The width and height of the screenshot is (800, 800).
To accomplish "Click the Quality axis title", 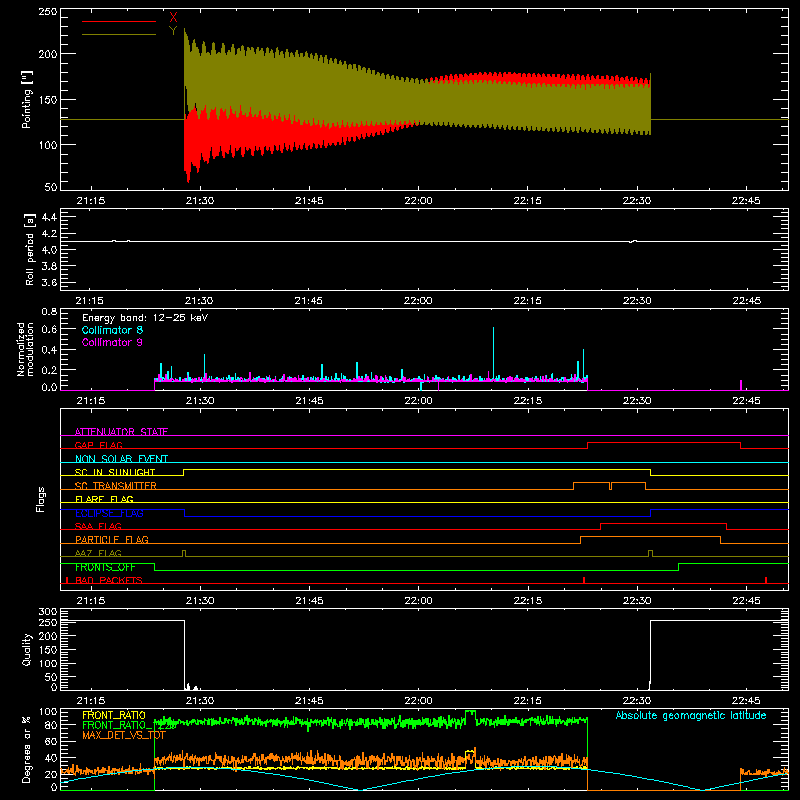I will (27, 649).
